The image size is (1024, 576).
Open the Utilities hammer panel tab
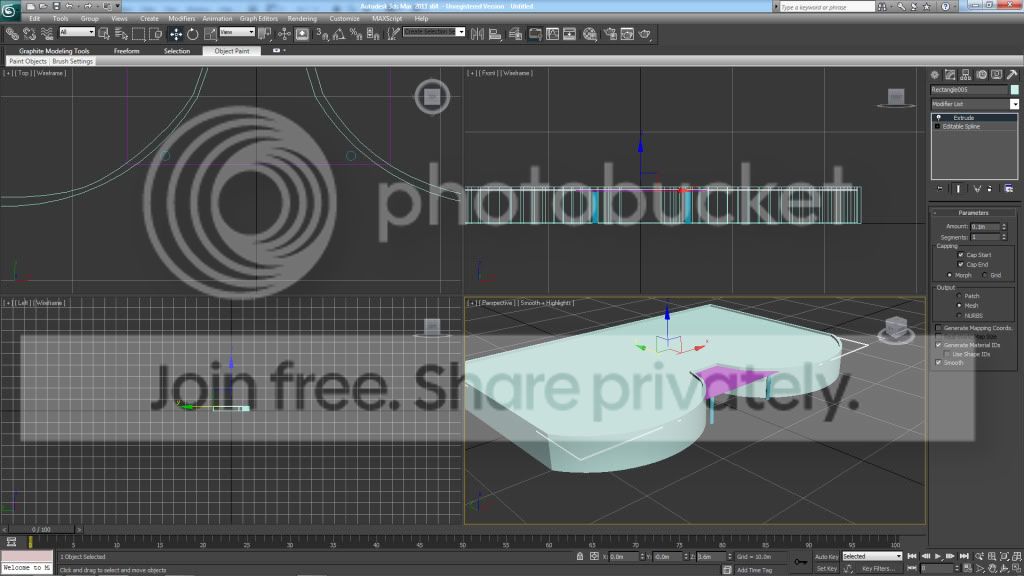[1012, 74]
